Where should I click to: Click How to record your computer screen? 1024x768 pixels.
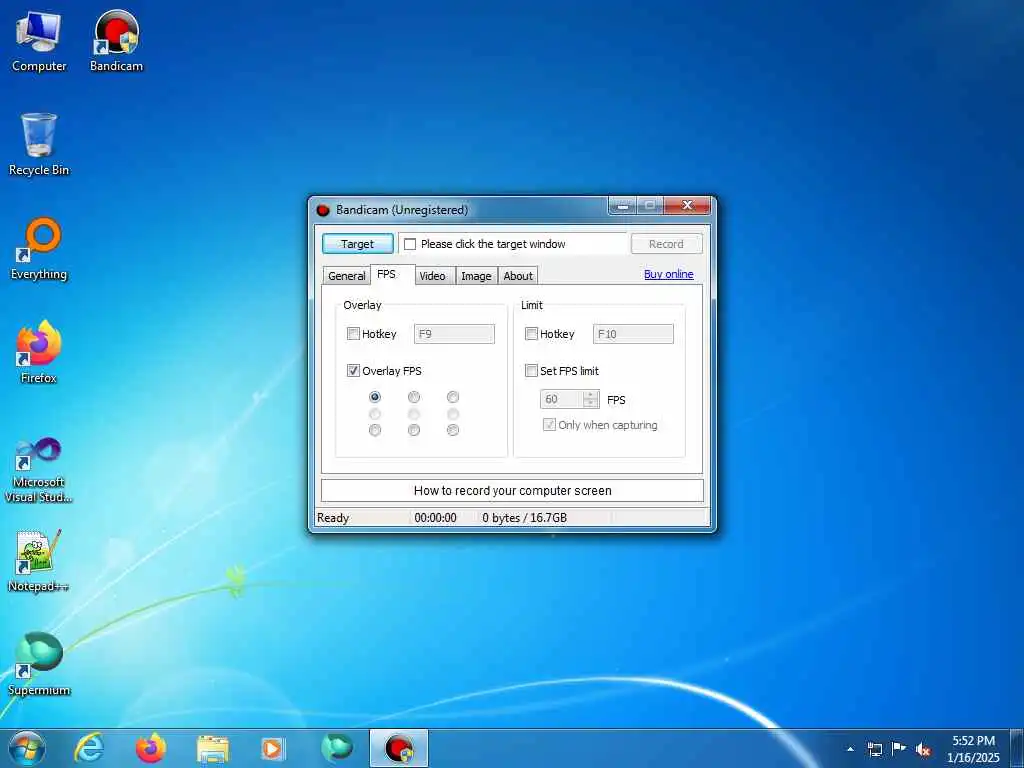pos(513,490)
